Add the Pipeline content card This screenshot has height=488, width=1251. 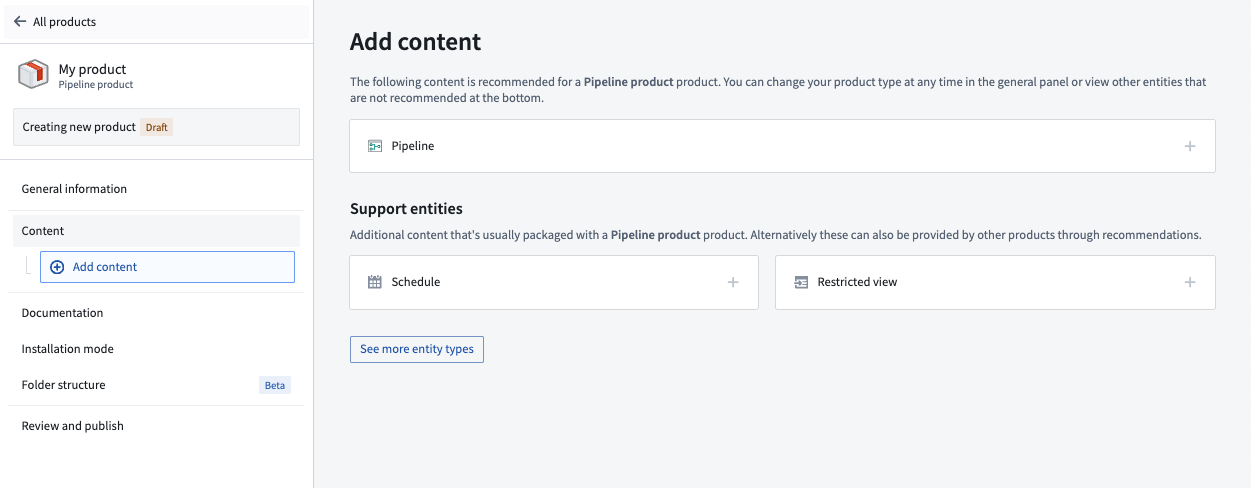tap(782, 146)
